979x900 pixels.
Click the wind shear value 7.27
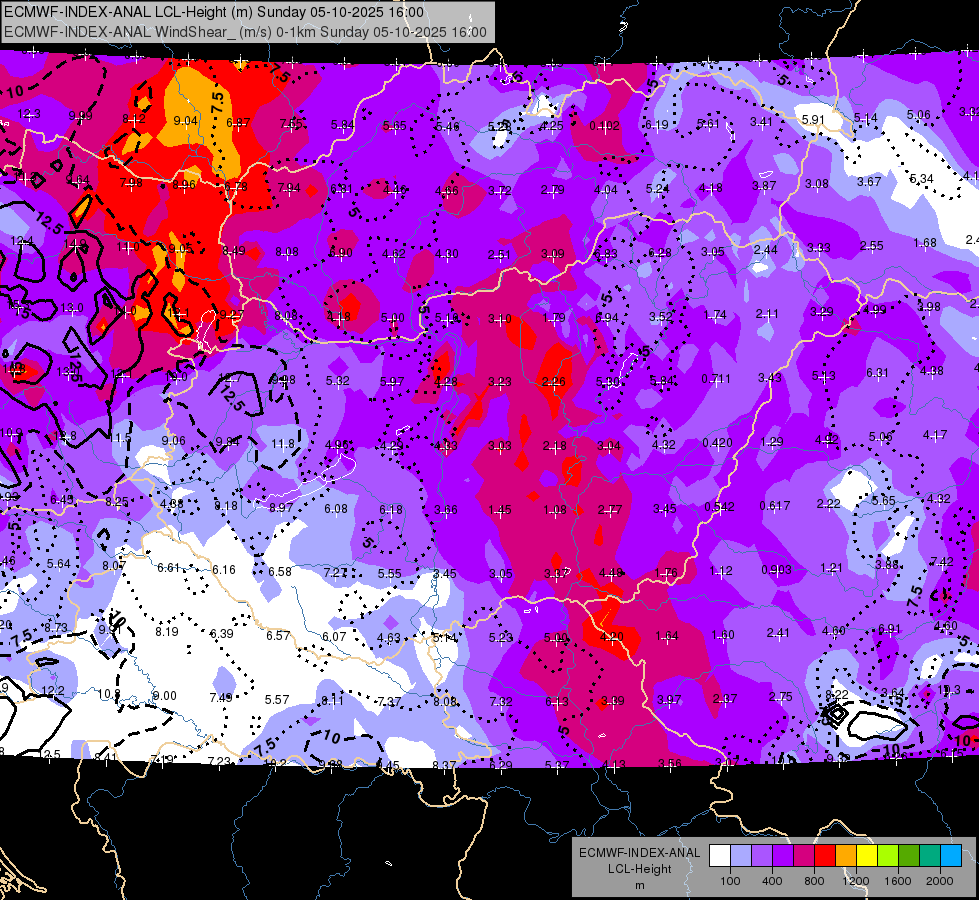click(x=335, y=573)
